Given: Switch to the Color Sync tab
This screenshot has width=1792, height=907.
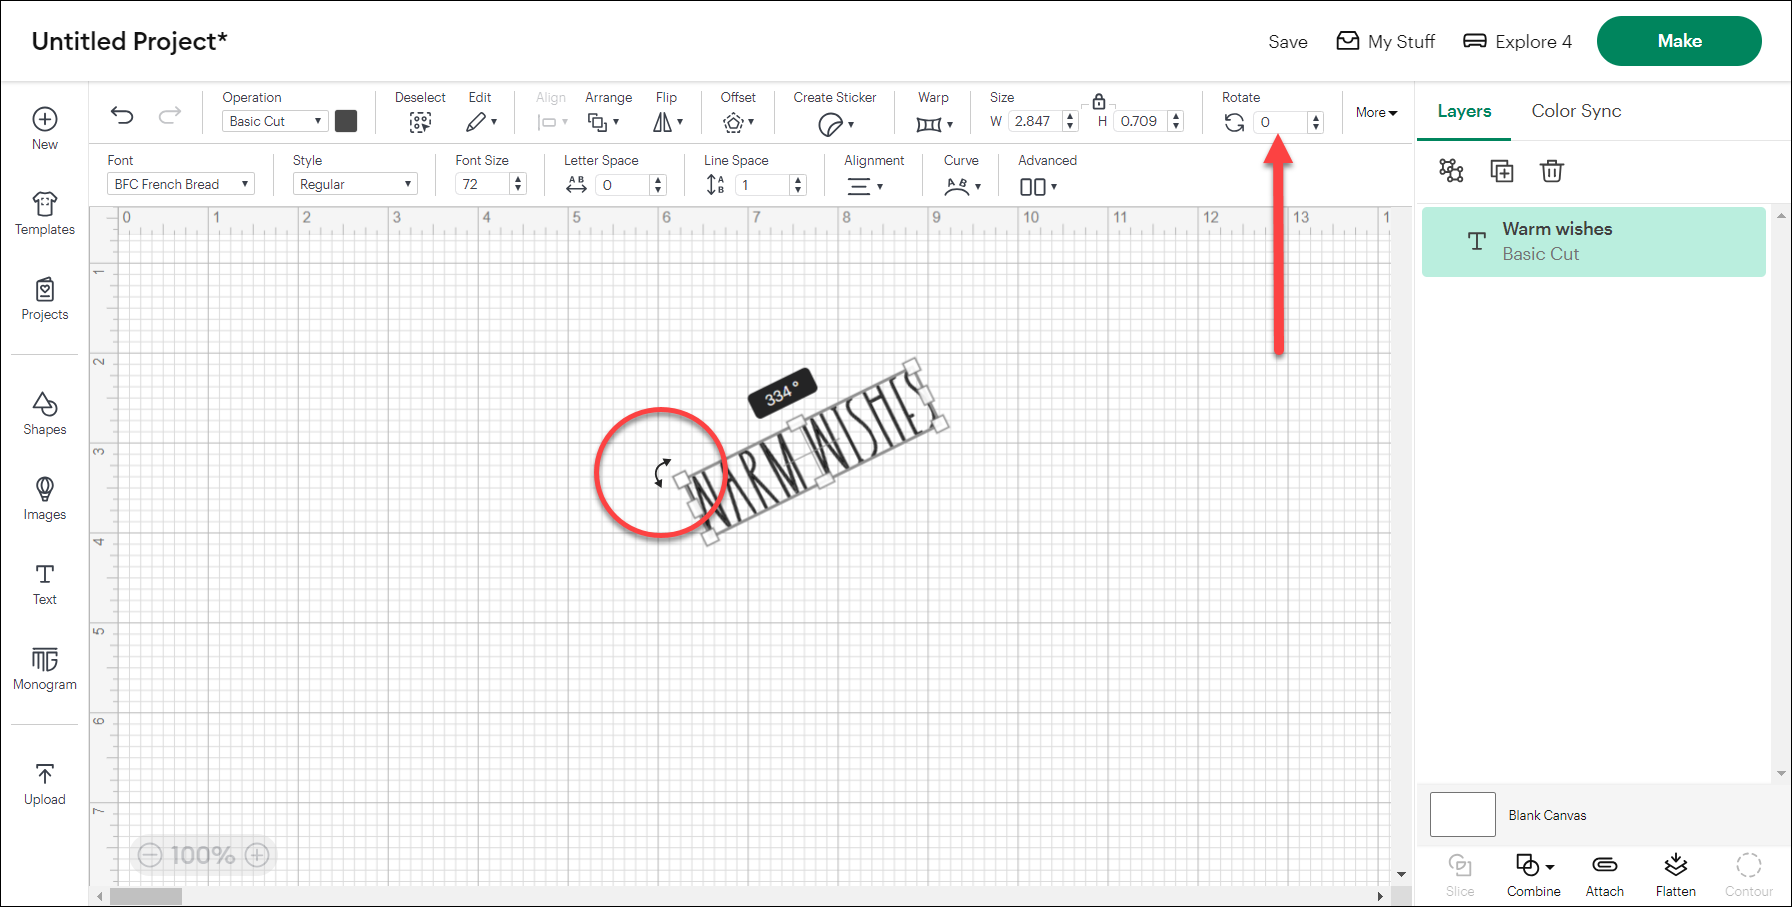Looking at the screenshot, I should coord(1576,111).
